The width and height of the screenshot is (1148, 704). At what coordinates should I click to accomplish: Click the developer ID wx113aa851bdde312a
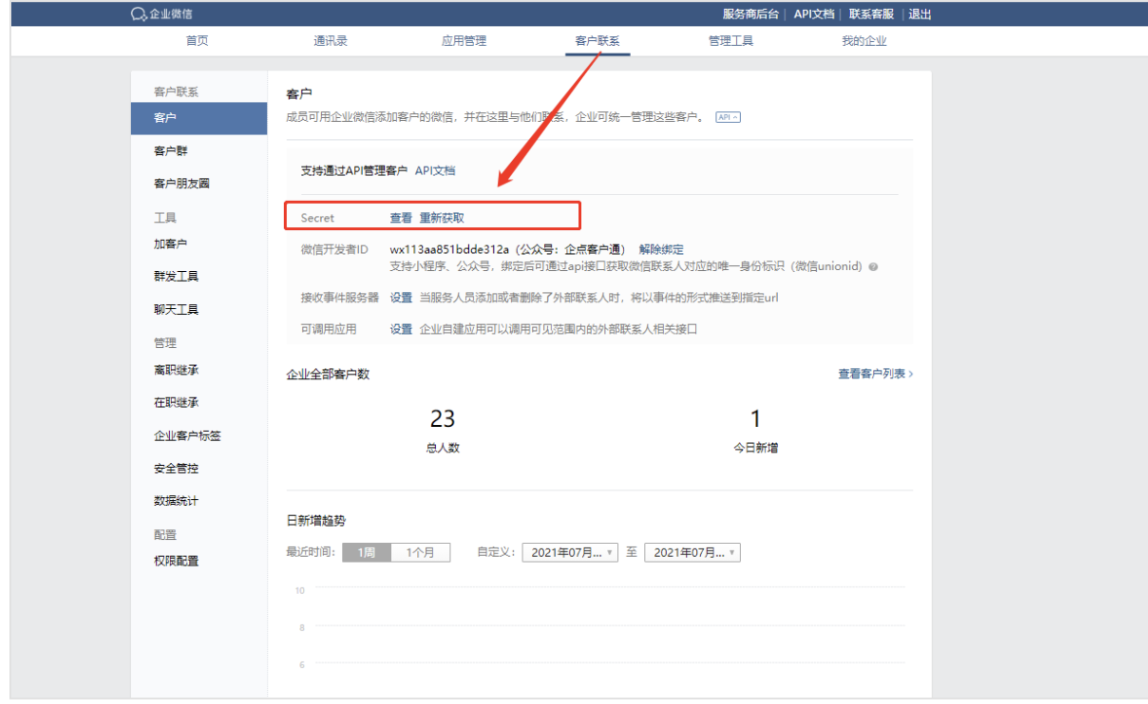pos(449,250)
